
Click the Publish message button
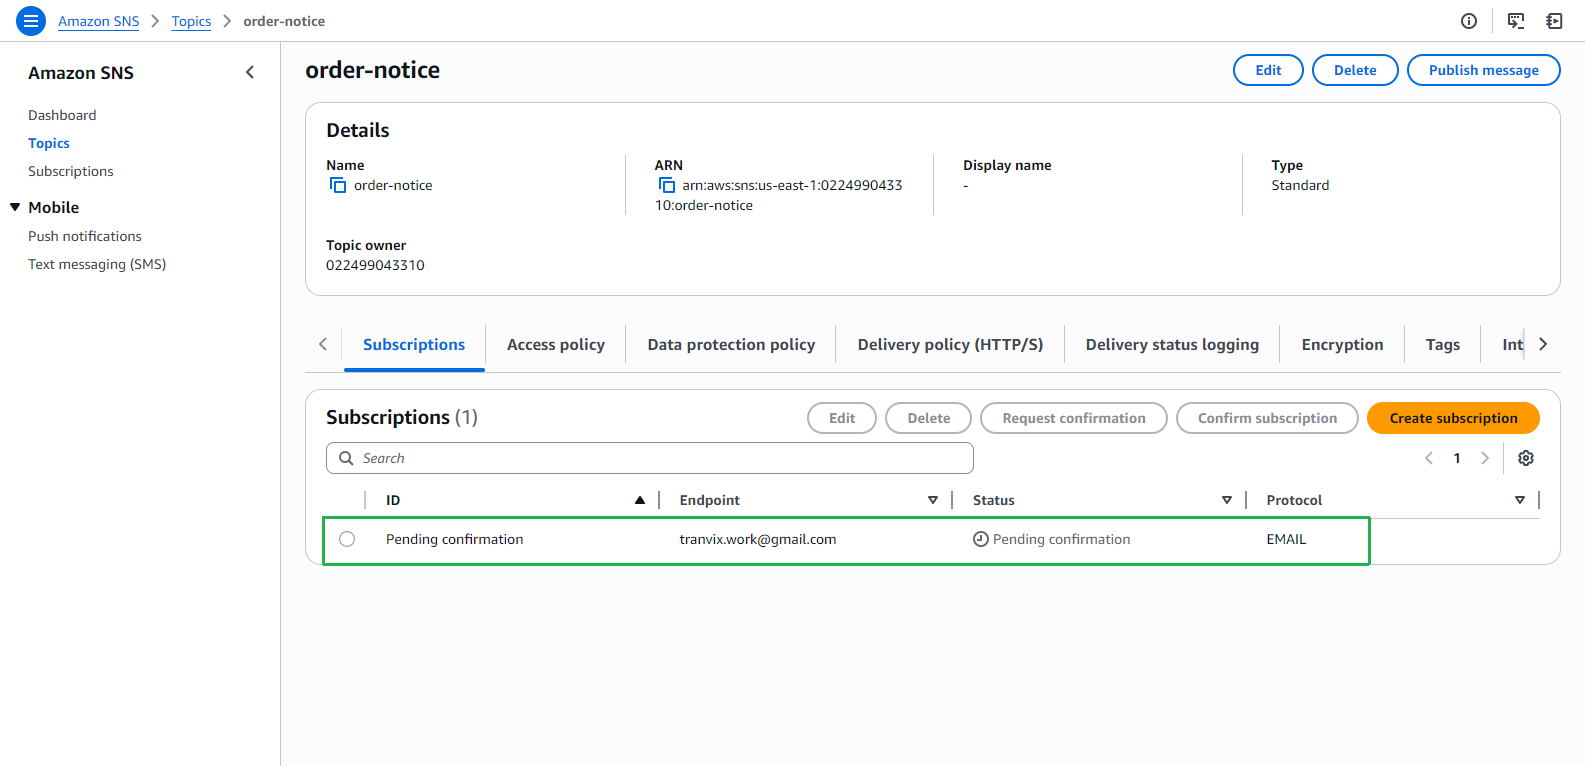1484,70
